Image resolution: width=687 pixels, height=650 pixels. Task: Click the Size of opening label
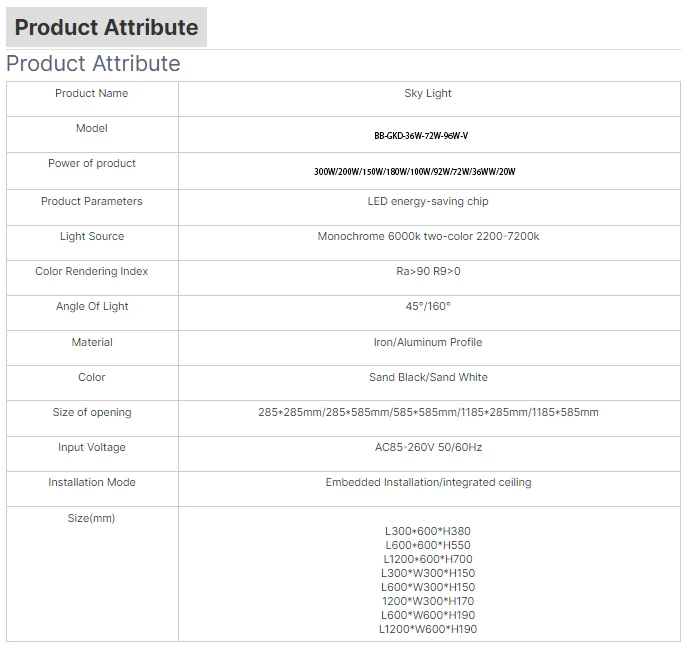[x=92, y=413]
